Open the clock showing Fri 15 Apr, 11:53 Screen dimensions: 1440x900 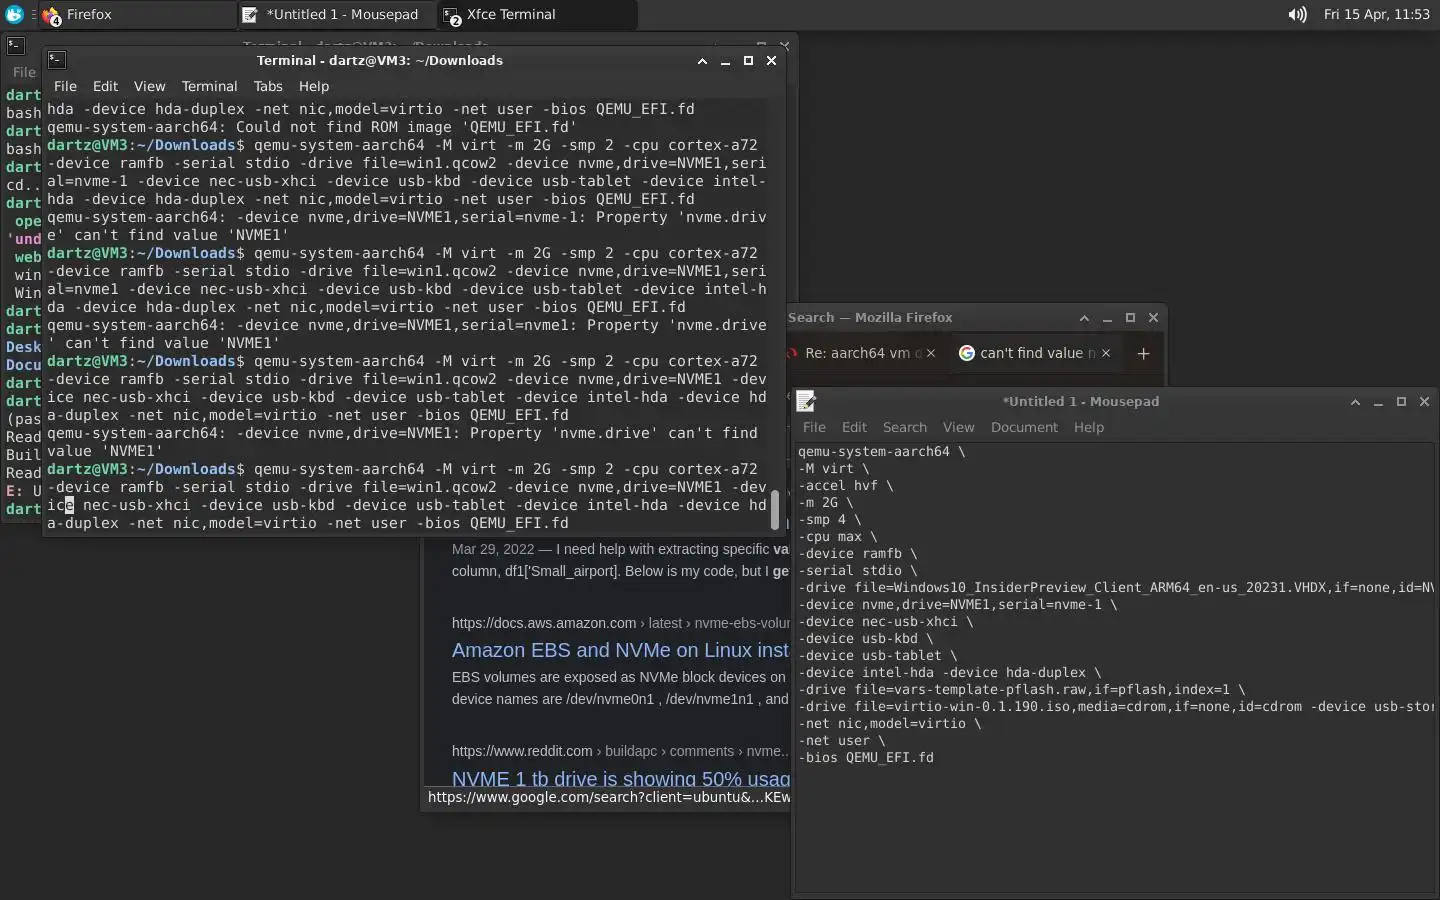(1376, 15)
